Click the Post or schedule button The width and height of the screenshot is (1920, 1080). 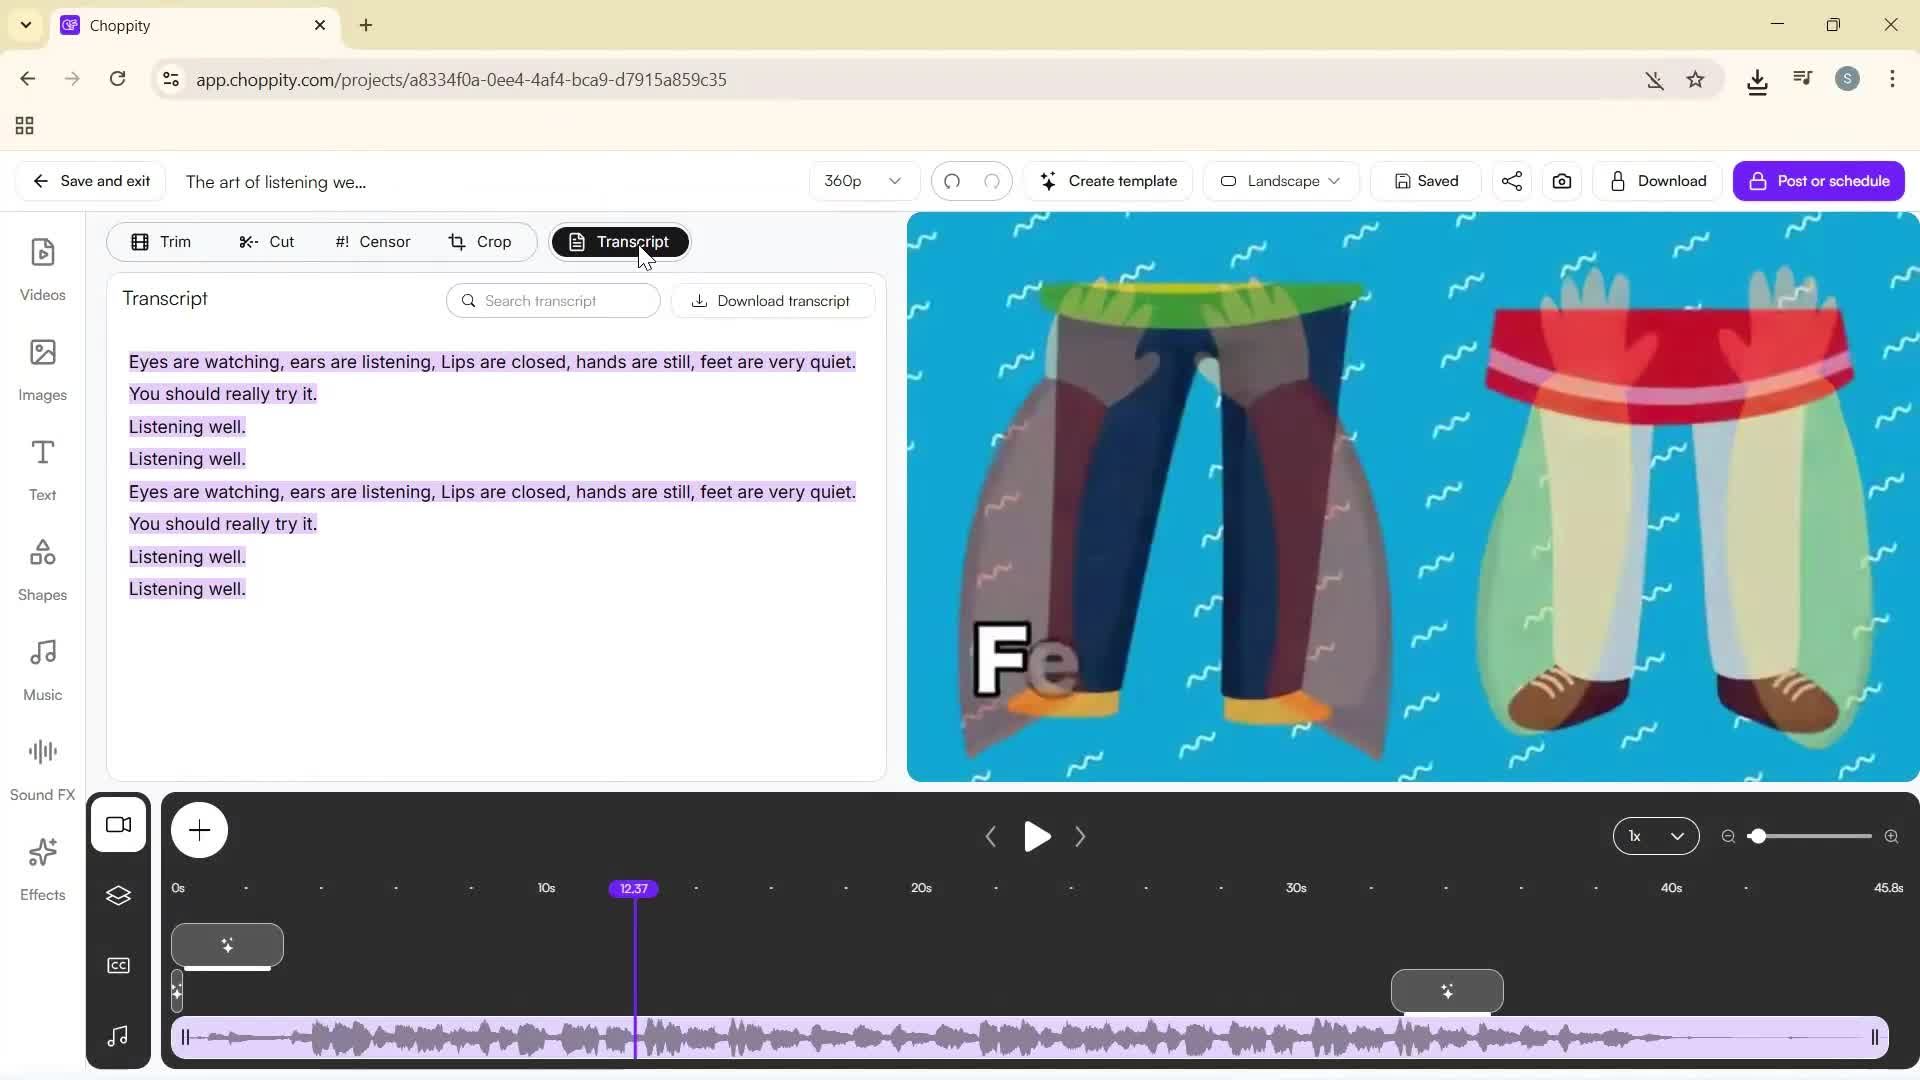[1819, 181]
